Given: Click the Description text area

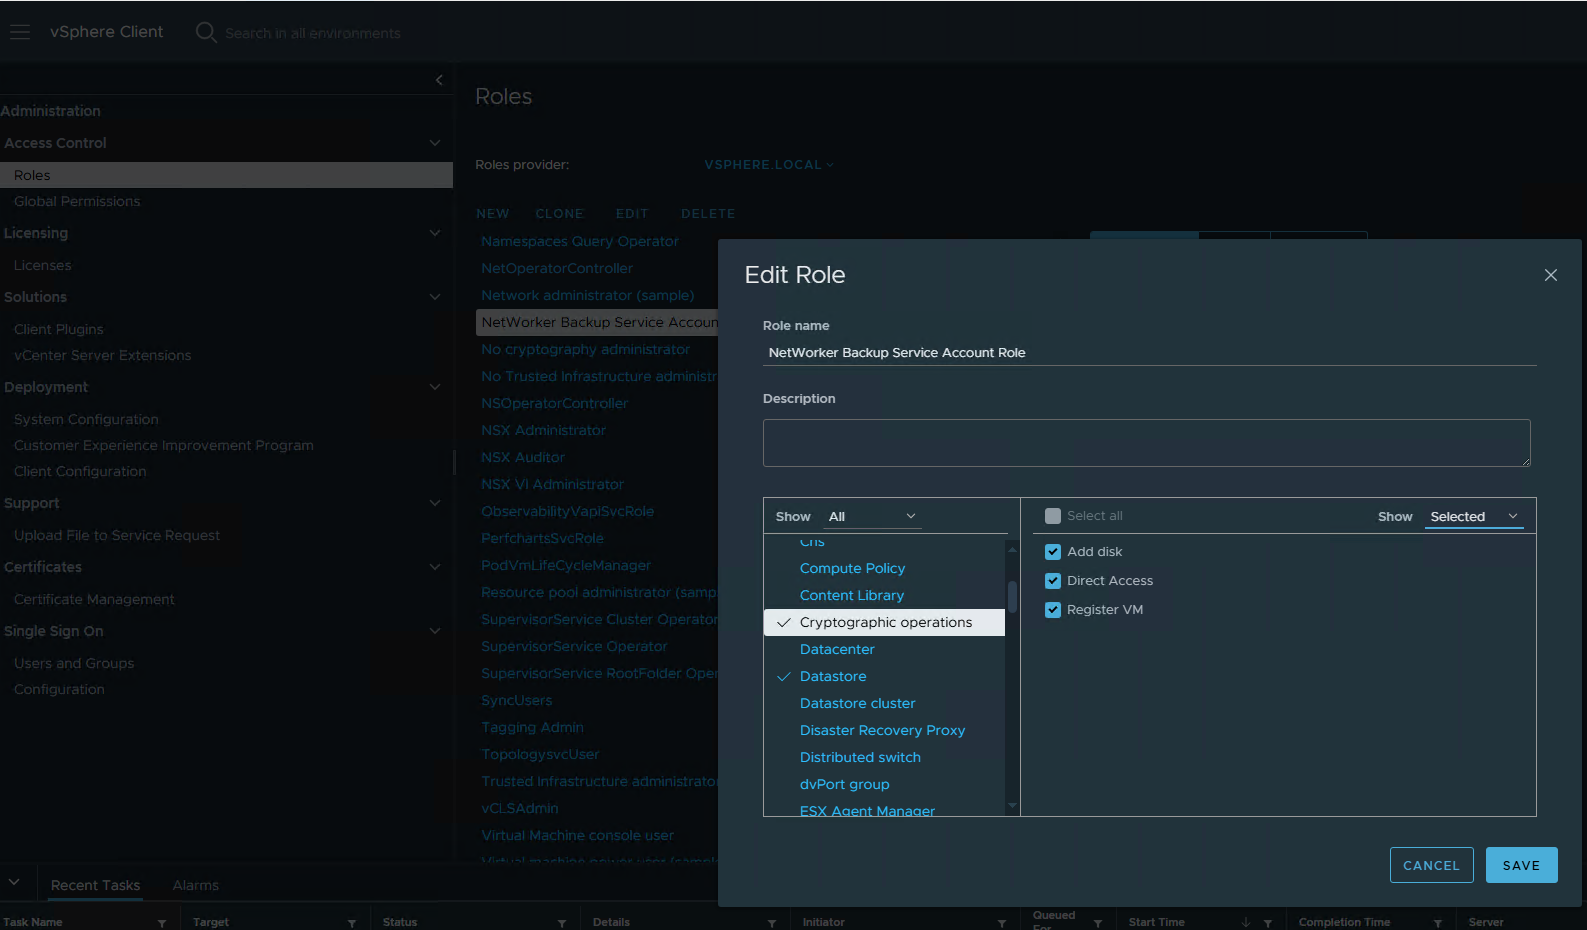Looking at the screenshot, I should tap(1146, 443).
